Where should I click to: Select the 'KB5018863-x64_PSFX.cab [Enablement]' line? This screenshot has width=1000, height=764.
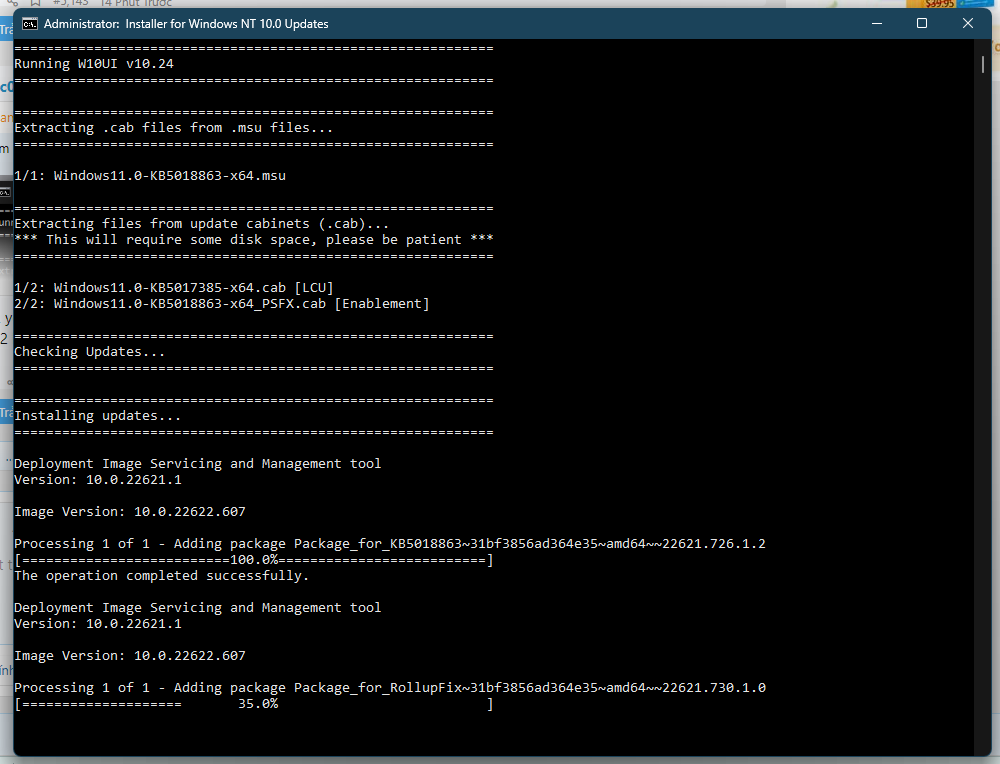pyautogui.click(x=222, y=304)
